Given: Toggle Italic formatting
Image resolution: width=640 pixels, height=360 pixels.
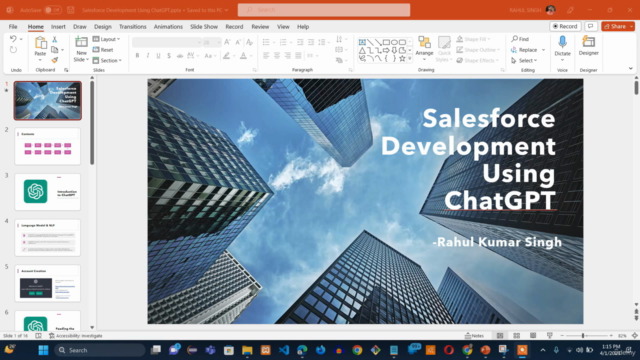Looking at the screenshot, I should click(x=148, y=56).
